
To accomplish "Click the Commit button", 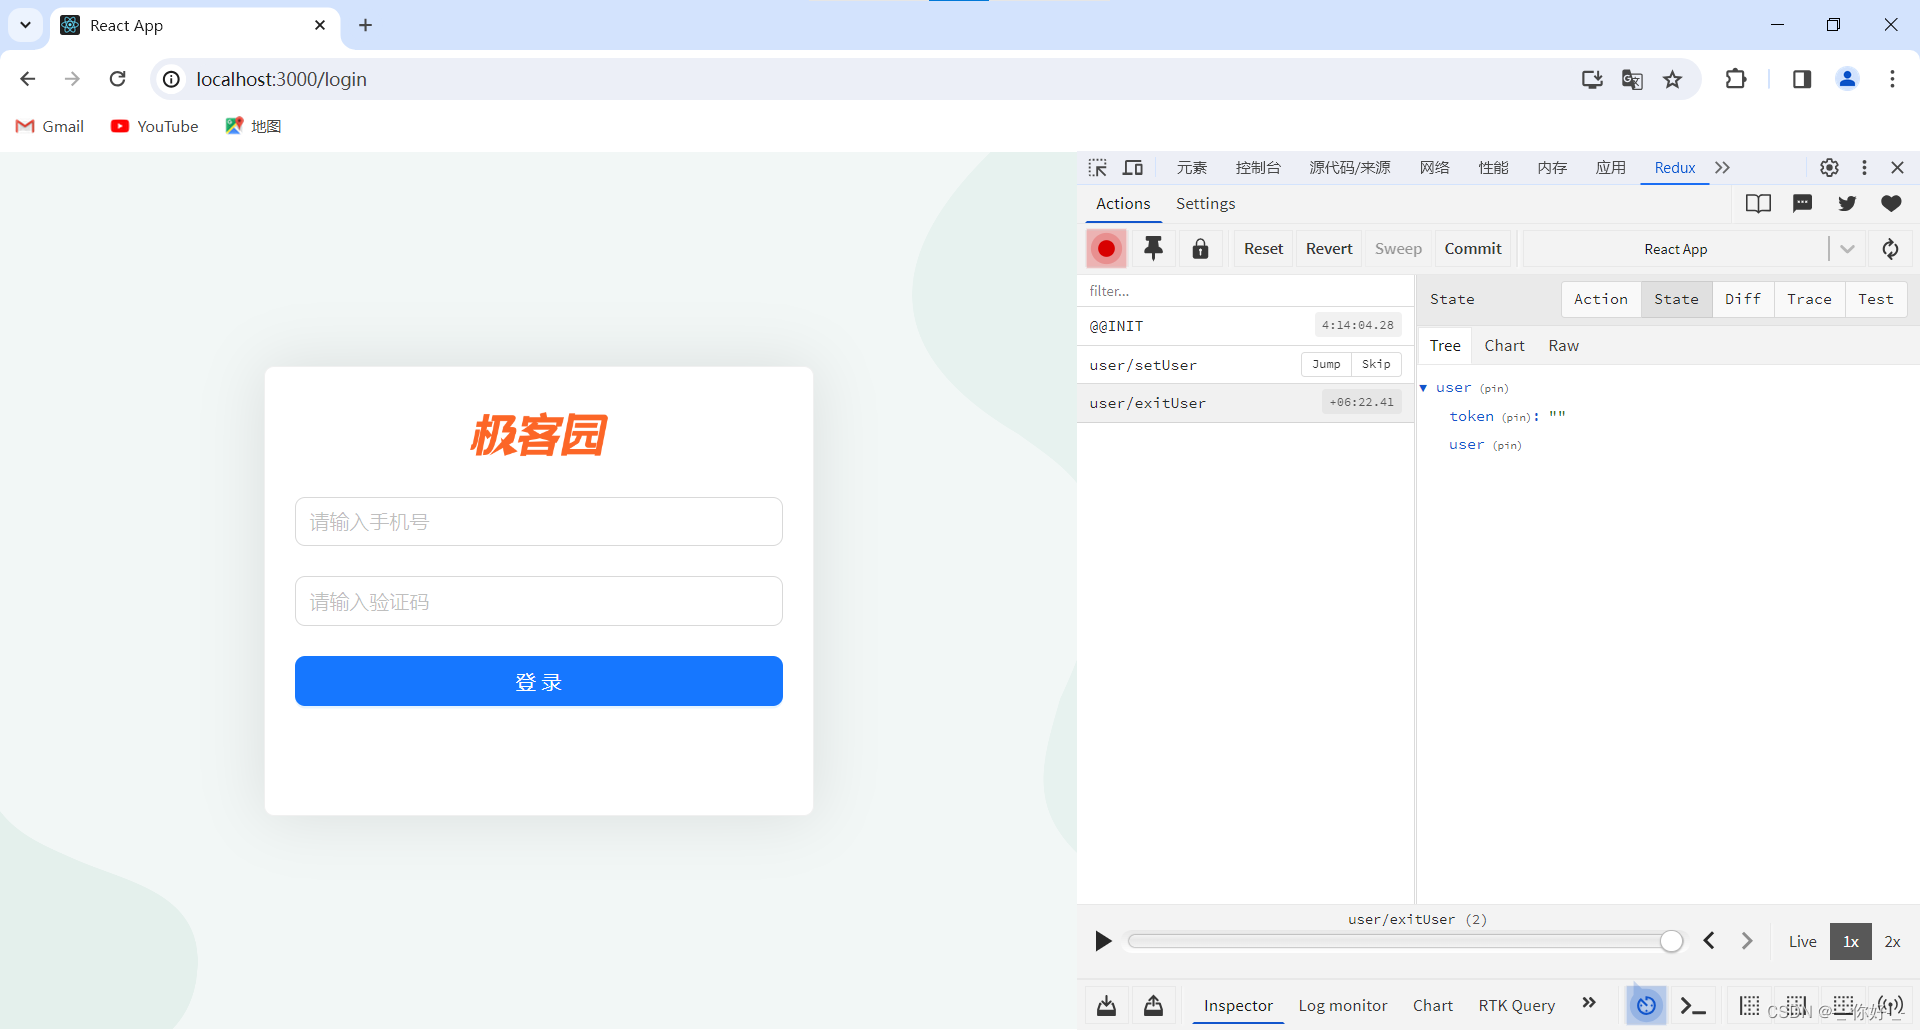I will coord(1473,248).
